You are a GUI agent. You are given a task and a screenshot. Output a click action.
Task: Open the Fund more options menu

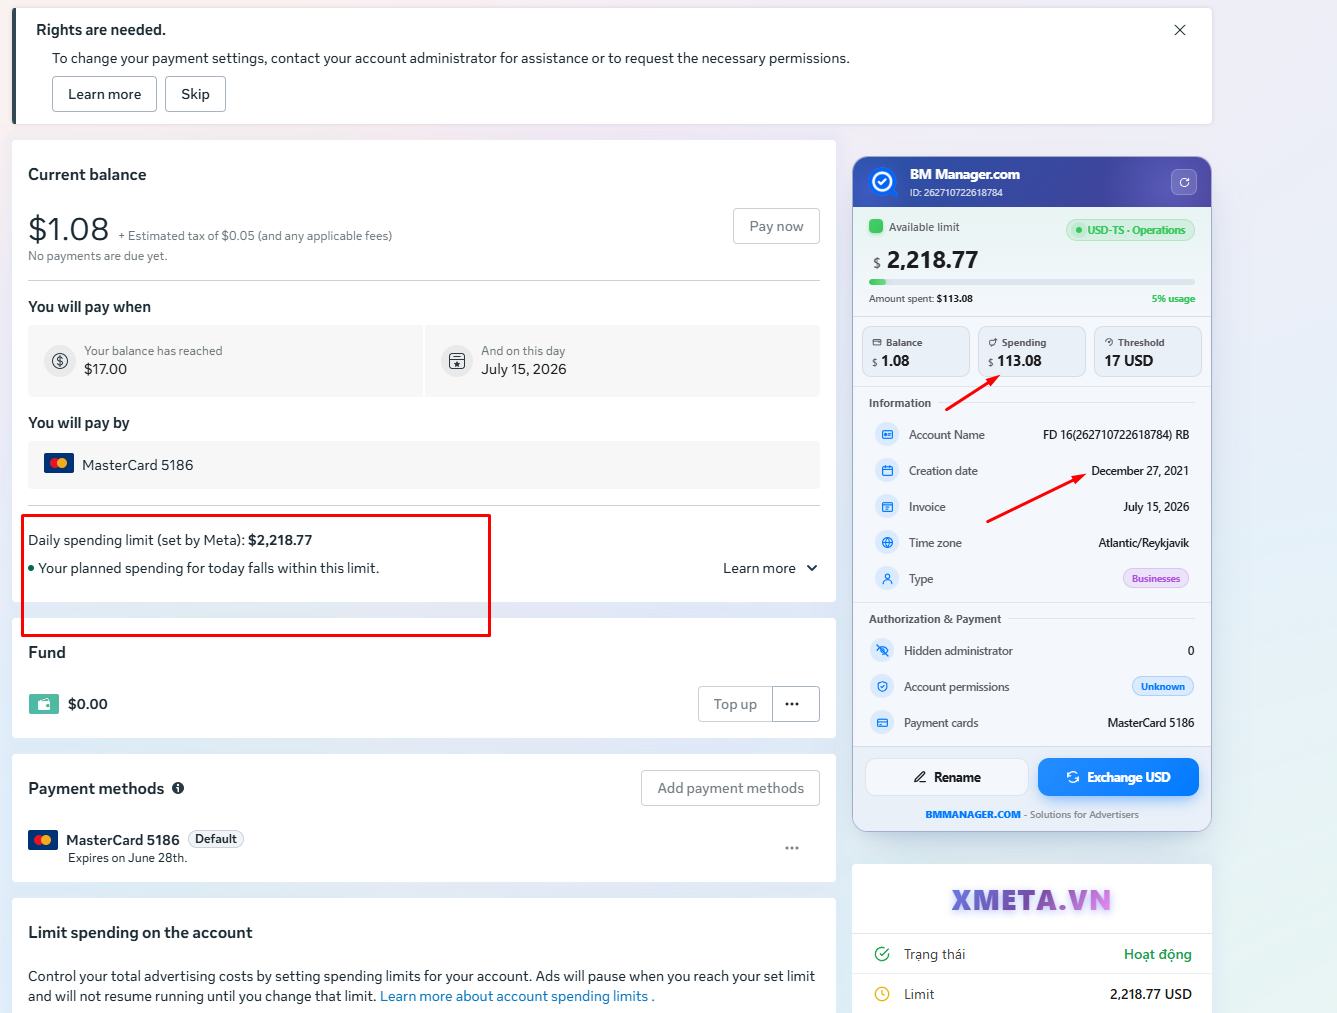click(796, 704)
